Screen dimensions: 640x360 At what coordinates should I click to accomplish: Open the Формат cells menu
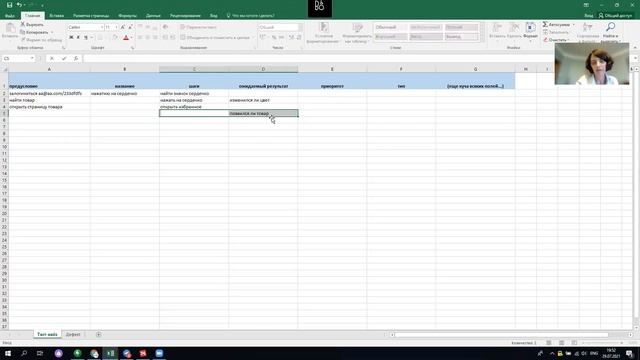pyautogui.click(x=530, y=31)
